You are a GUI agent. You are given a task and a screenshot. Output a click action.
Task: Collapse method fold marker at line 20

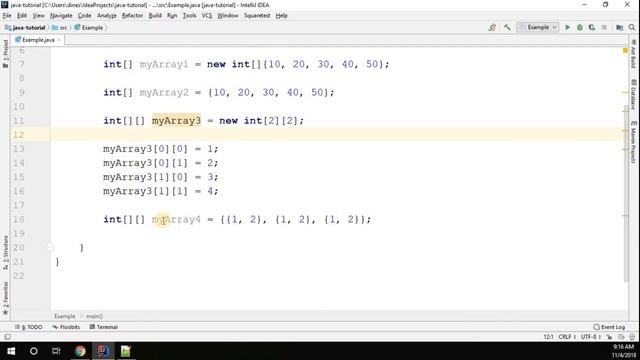coord(50,247)
